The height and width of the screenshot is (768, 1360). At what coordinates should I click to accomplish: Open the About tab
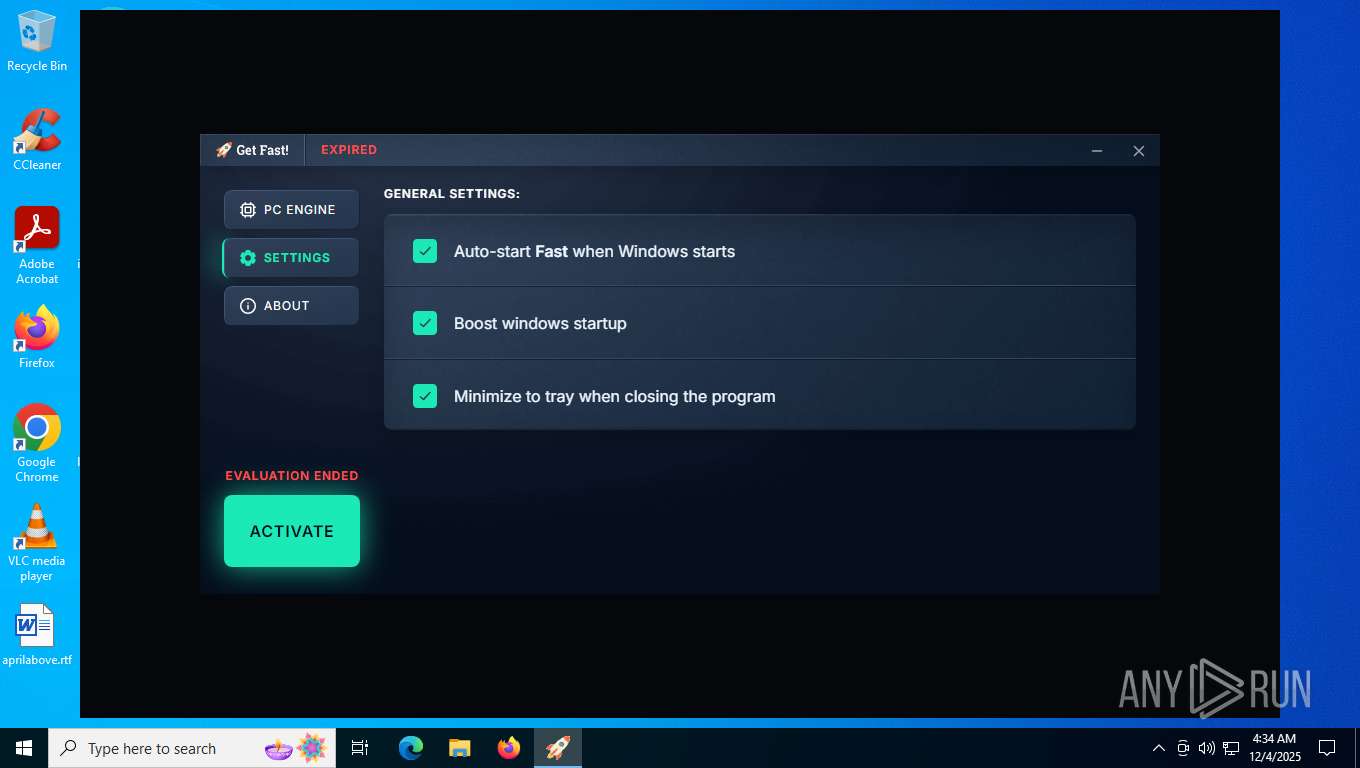(x=291, y=306)
